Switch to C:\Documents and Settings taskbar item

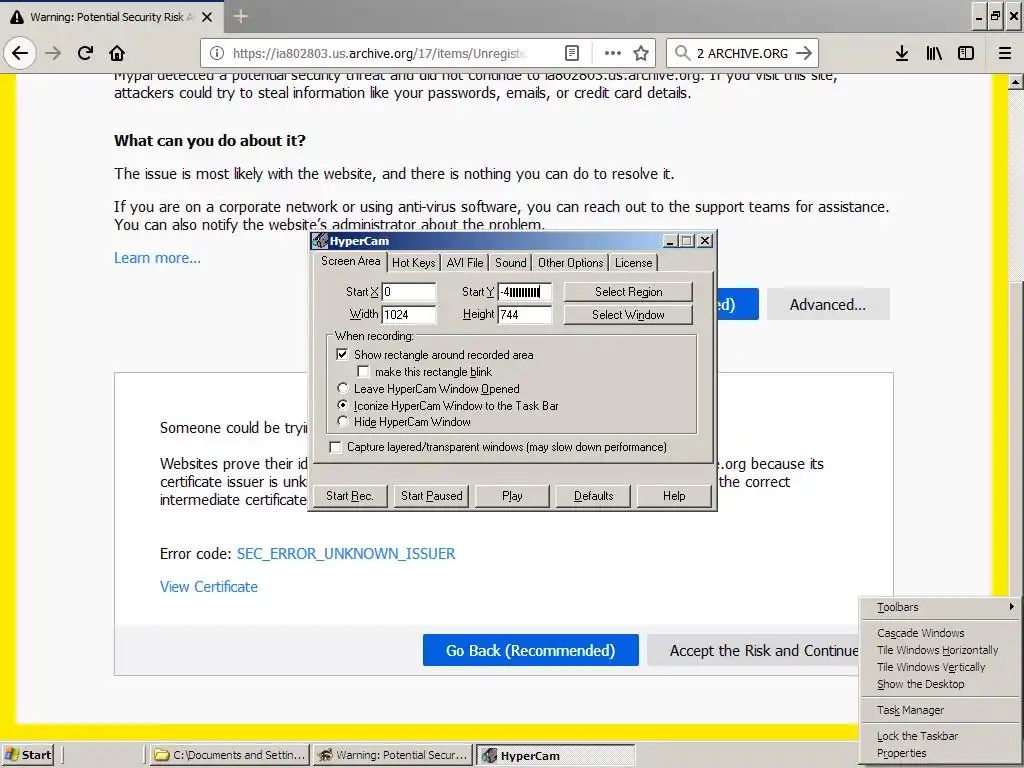229,755
